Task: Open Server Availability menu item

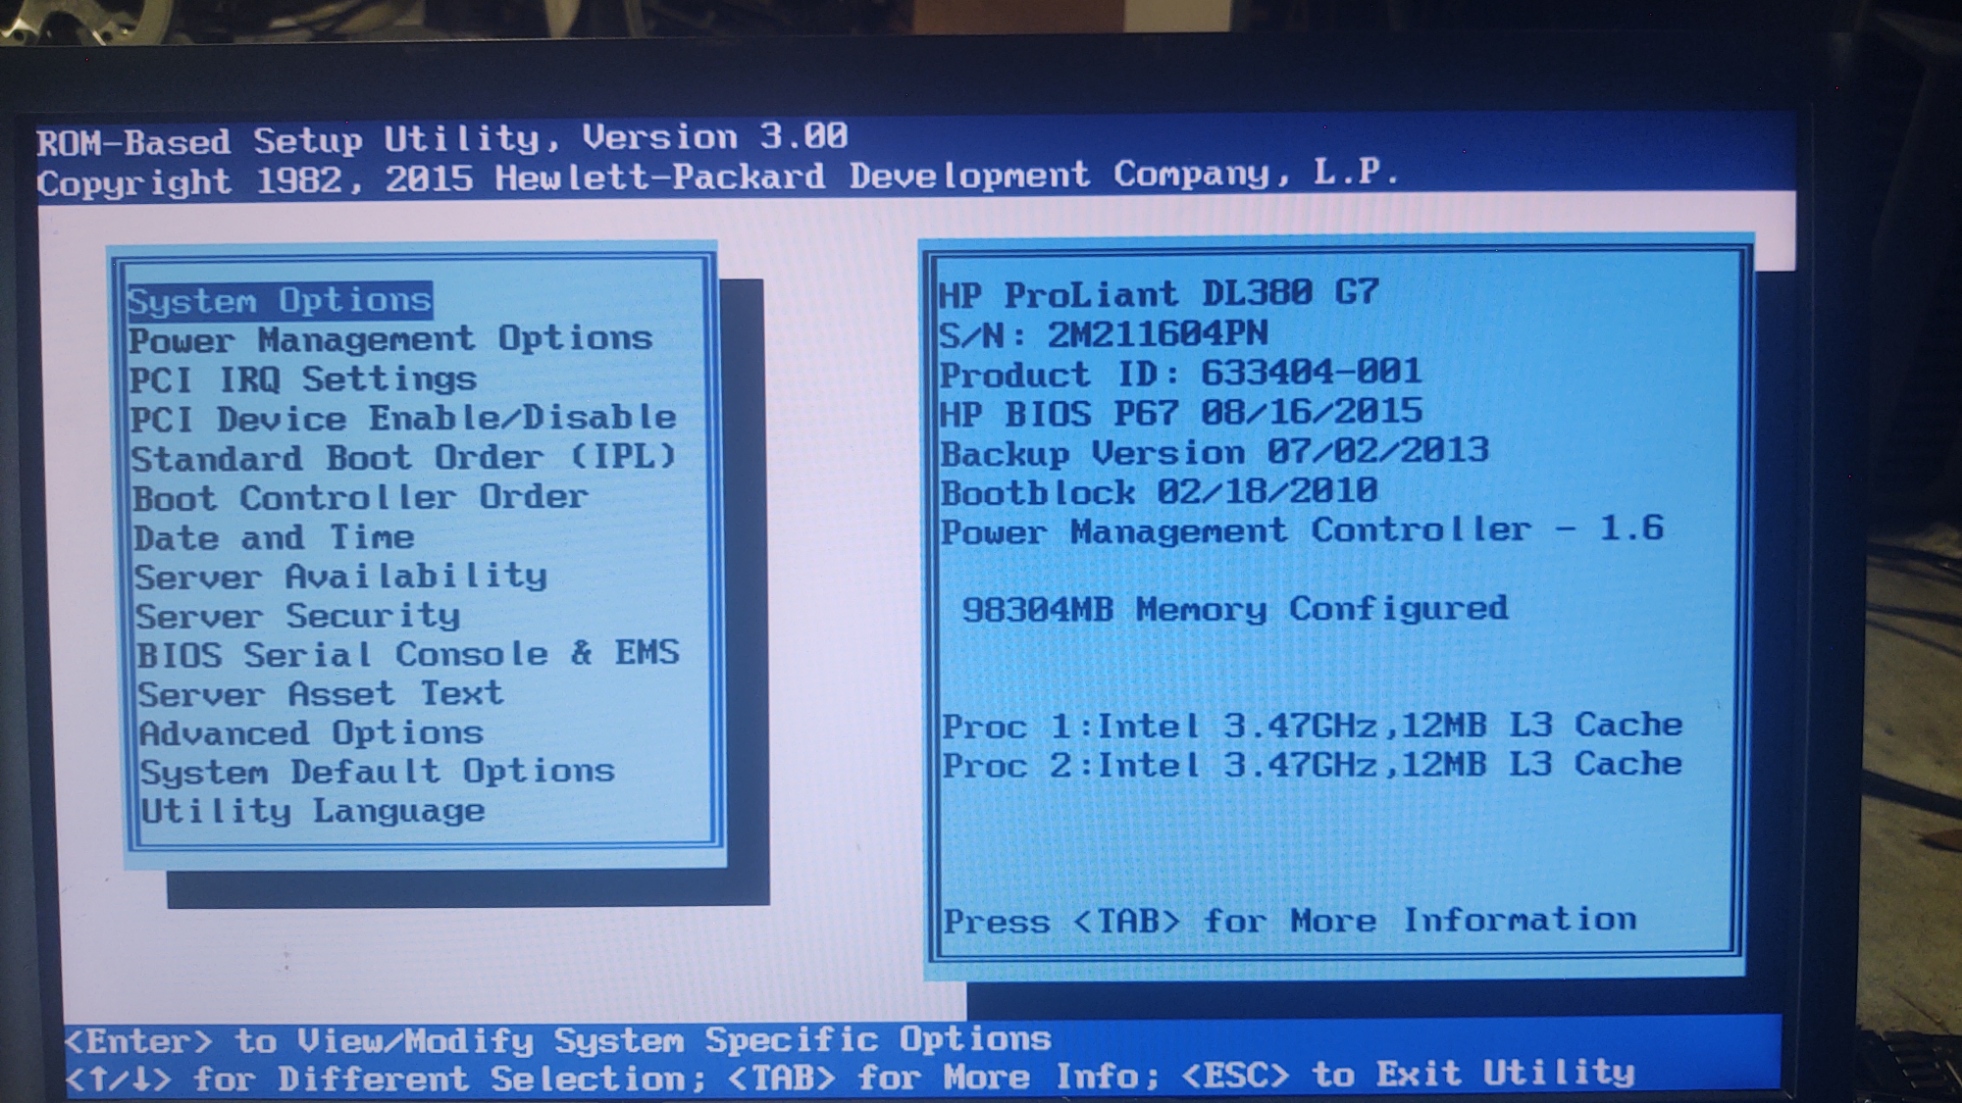Action: coord(341,576)
